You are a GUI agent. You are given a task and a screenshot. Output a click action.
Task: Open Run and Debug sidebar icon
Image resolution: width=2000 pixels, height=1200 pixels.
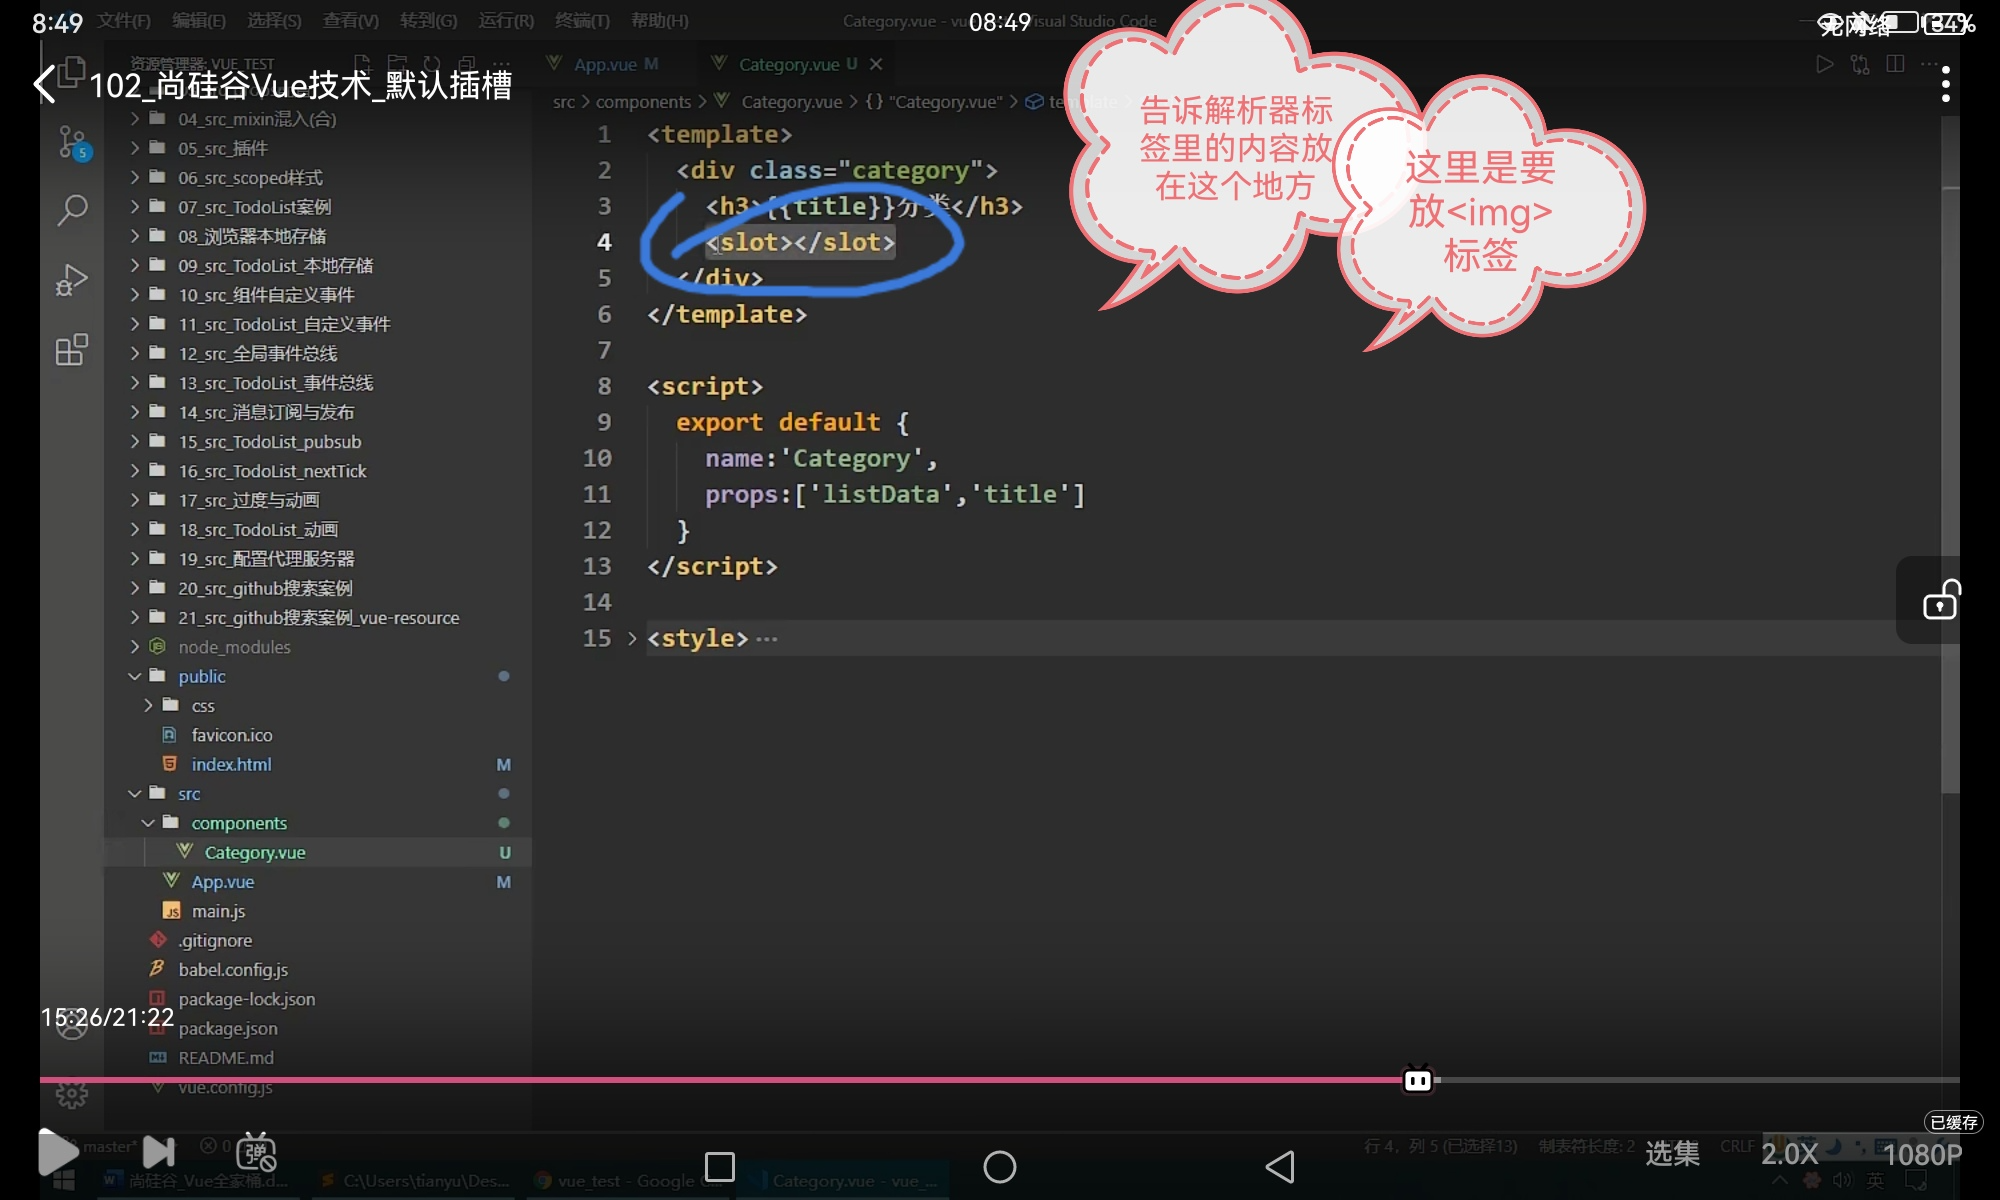[x=72, y=280]
